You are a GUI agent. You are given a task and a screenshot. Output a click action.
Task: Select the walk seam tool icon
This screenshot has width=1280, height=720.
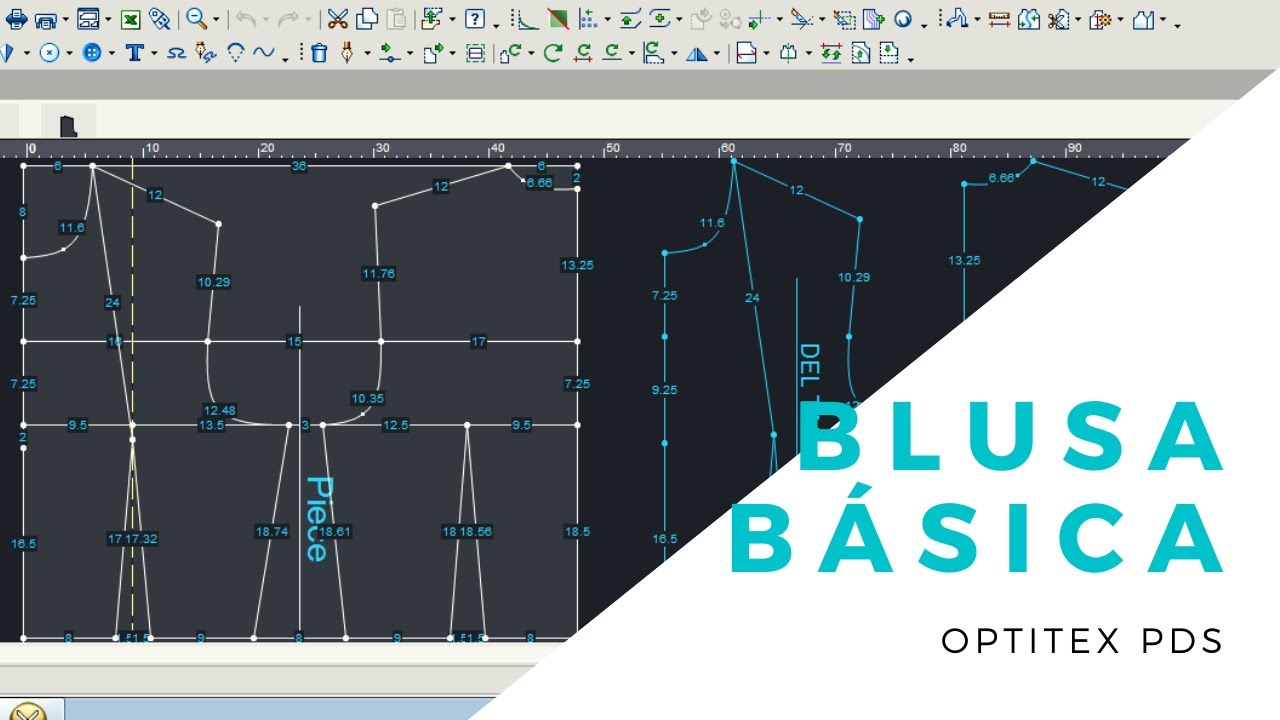pyautogui.click(x=955, y=18)
